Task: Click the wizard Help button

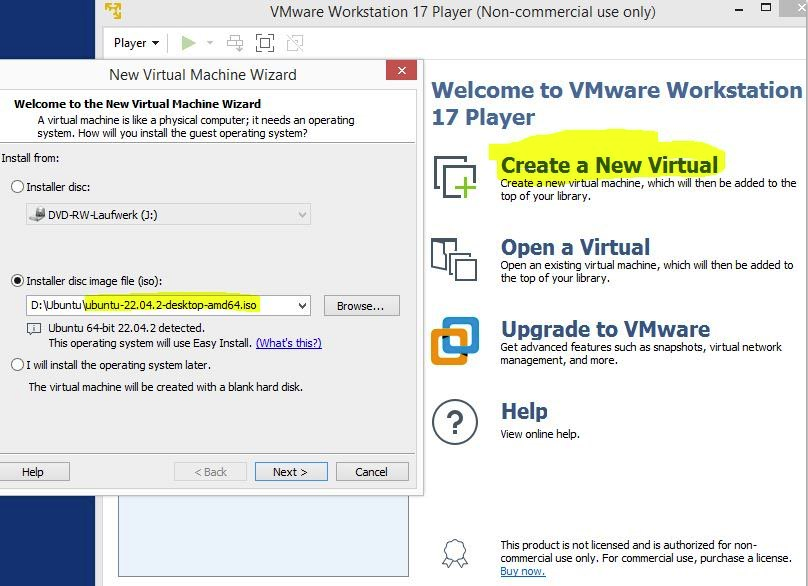Action: [x=33, y=472]
